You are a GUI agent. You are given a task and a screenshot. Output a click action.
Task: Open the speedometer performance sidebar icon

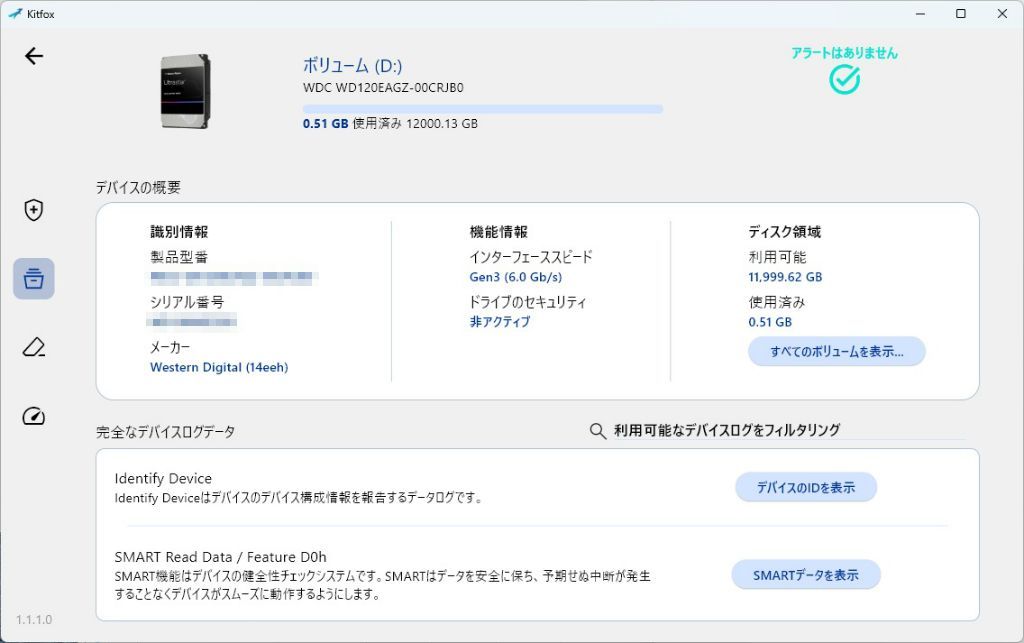(x=34, y=416)
